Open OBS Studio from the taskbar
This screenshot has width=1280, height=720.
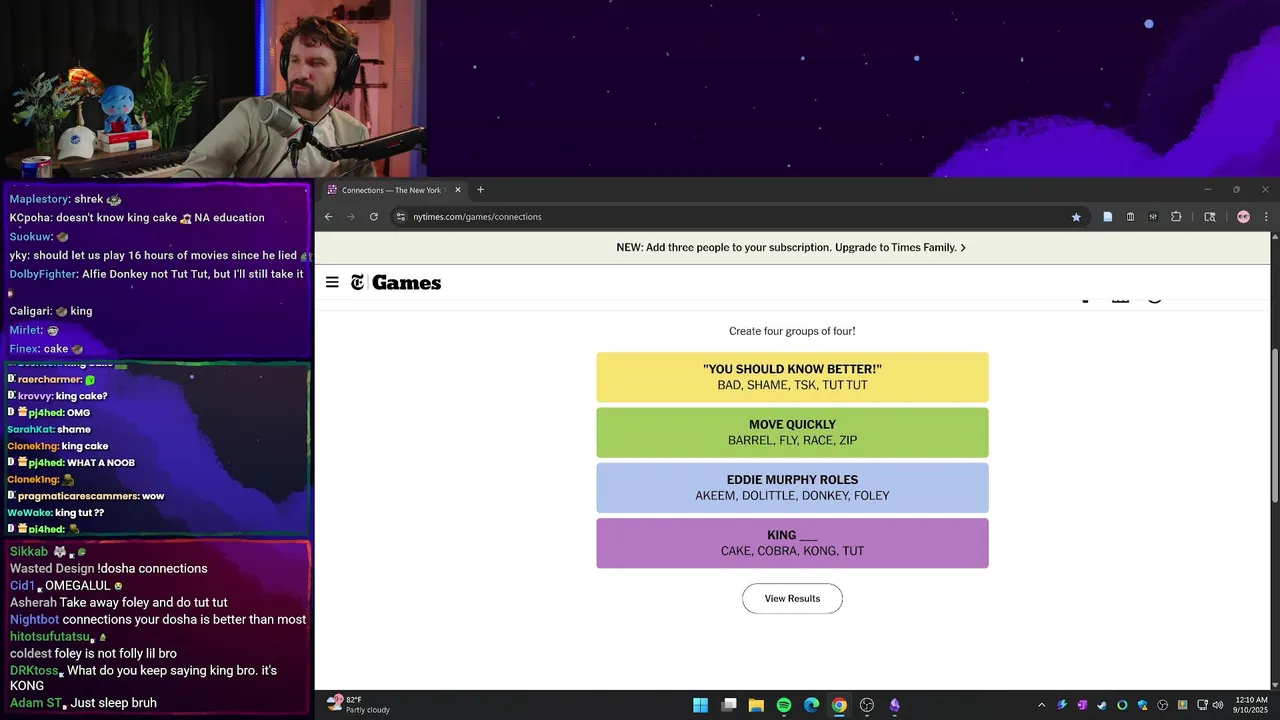[x=867, y=705]
